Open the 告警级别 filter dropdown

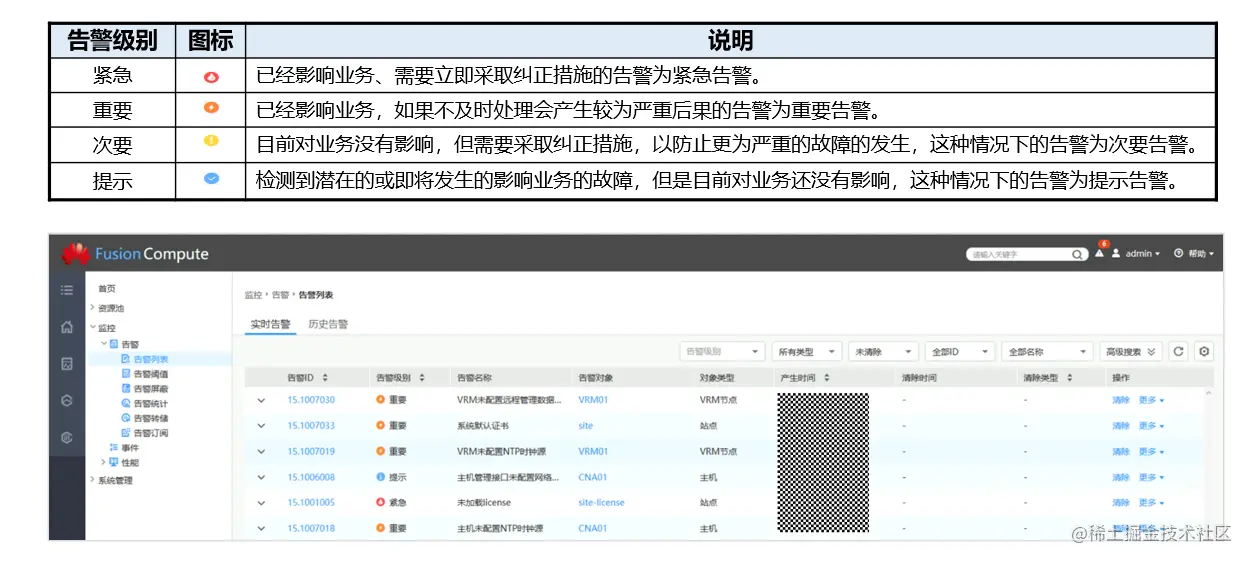click(x=722, y=352)
